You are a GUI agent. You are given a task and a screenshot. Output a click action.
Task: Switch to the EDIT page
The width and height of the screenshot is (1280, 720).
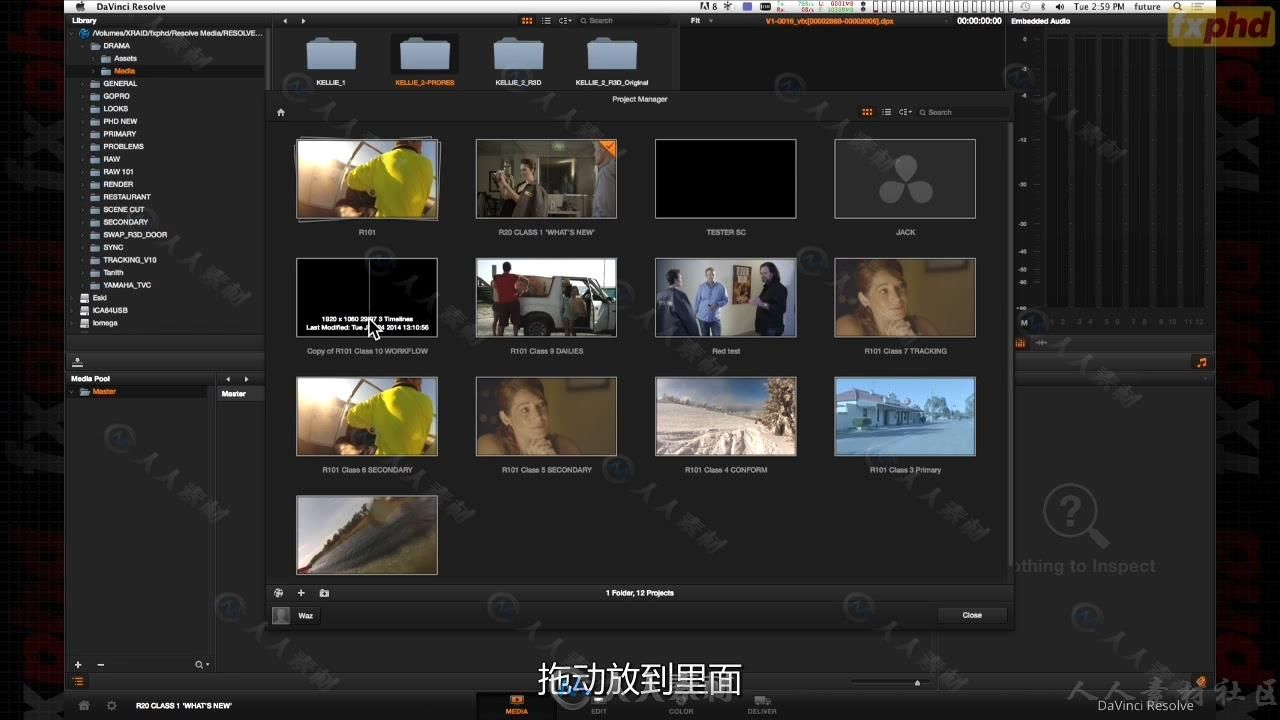pyautogui.click(x=599, y=705)
